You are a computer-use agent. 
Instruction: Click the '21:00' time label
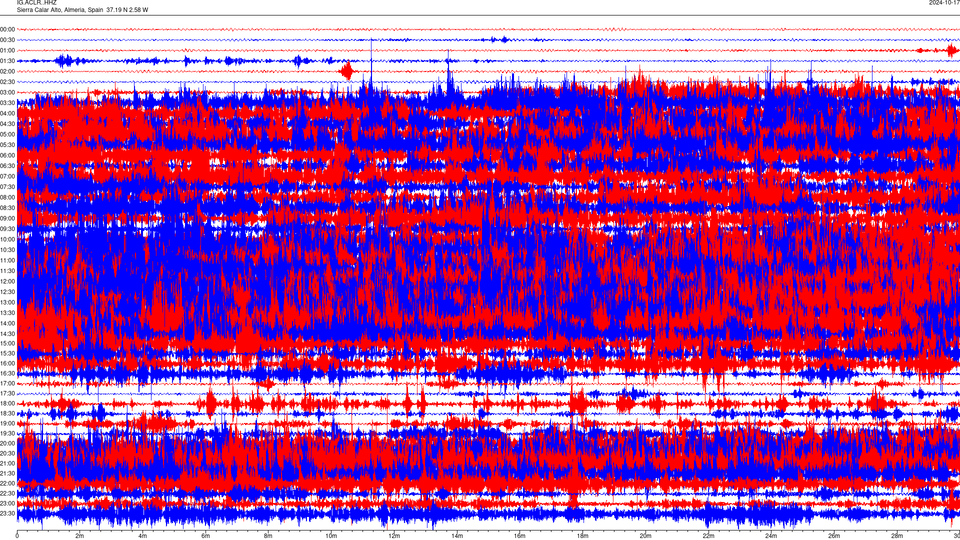coord(8,463)
